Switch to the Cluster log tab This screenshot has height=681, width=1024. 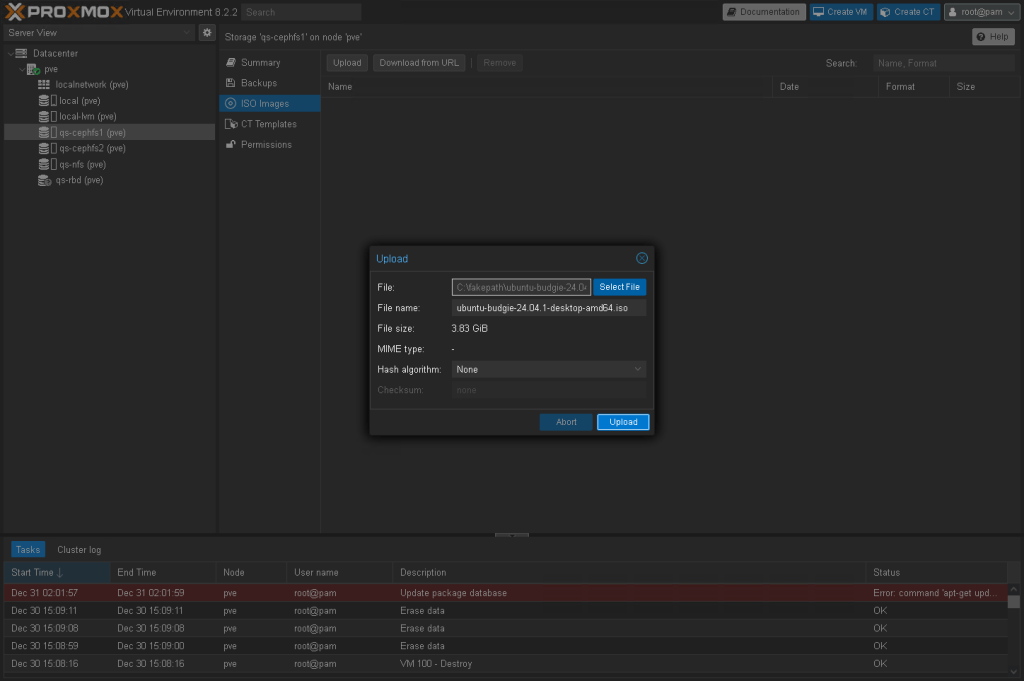(79, 550)
